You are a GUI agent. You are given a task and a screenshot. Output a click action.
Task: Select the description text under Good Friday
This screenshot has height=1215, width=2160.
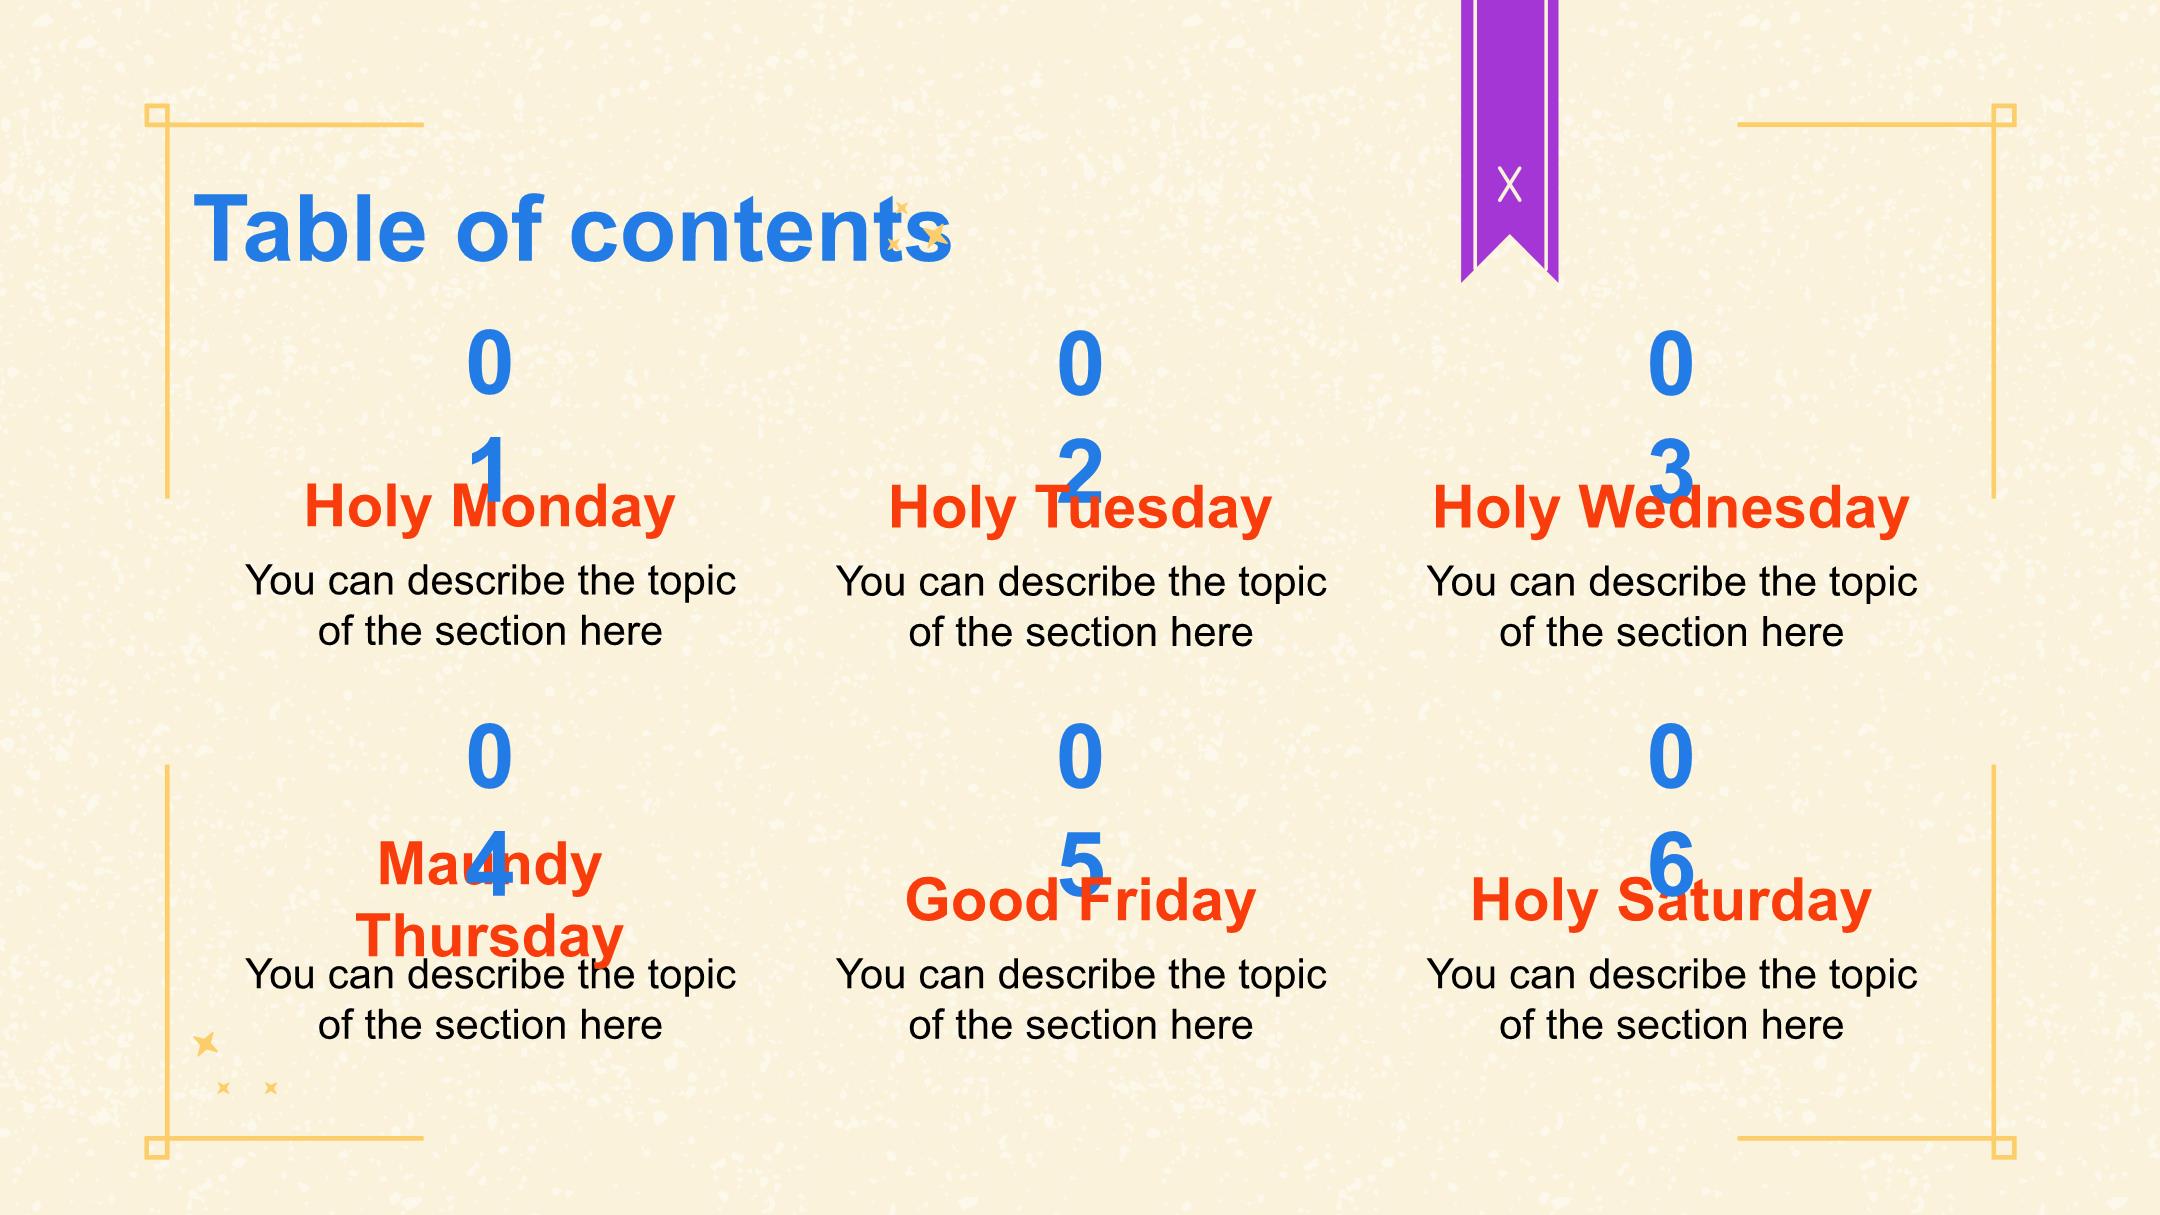[x=1080, y=999]
